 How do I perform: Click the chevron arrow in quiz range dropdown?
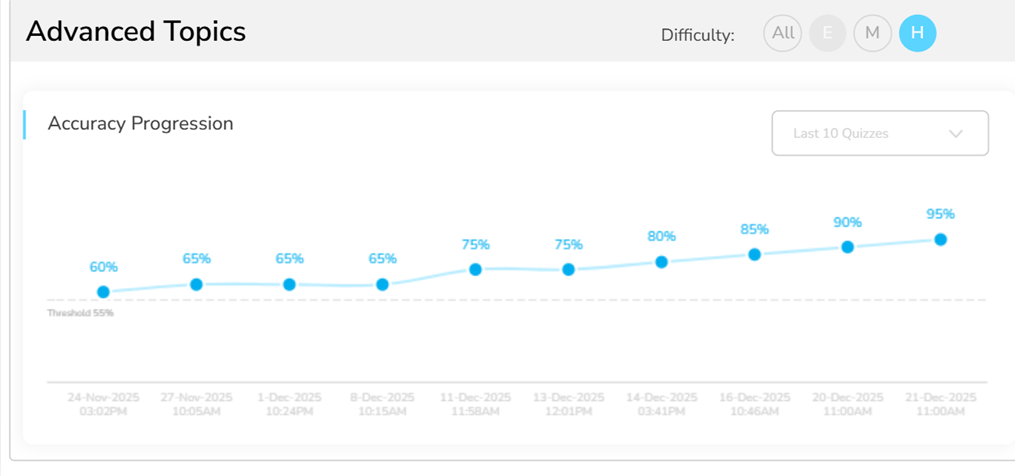pyautogui.click(x=955, y=134)
